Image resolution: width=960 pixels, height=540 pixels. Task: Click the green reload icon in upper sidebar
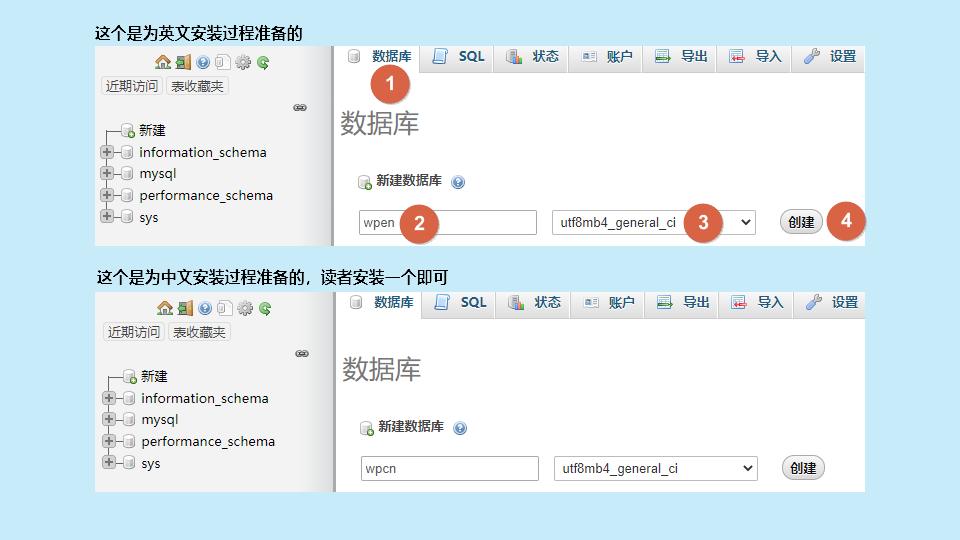[263, 62]
